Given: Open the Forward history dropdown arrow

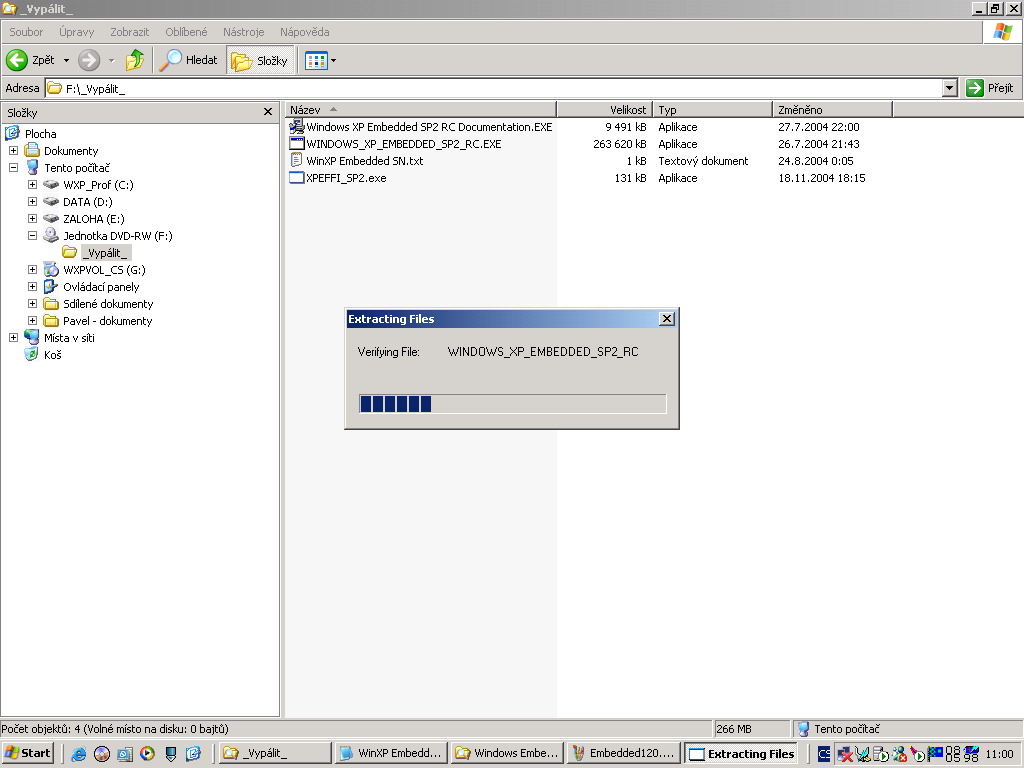Looking at the screenshot, I should (111, 61).
